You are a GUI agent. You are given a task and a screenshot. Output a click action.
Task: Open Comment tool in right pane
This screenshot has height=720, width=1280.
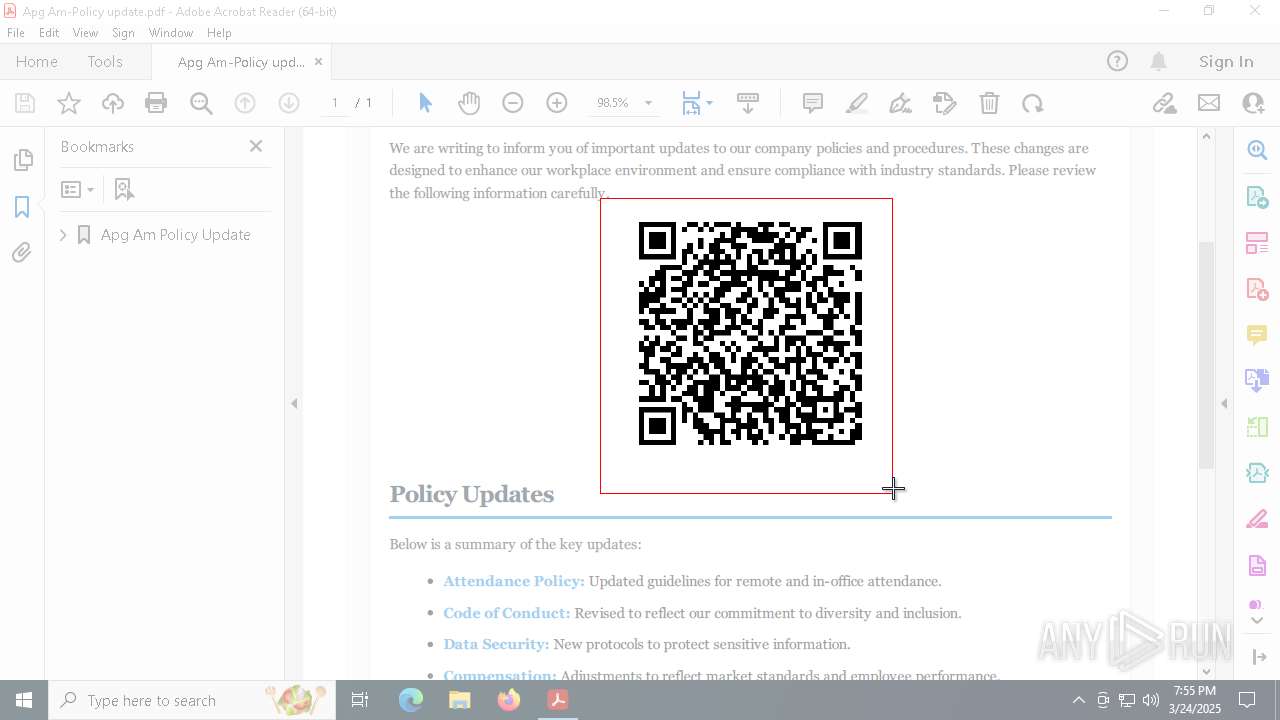pos(1257,335)
